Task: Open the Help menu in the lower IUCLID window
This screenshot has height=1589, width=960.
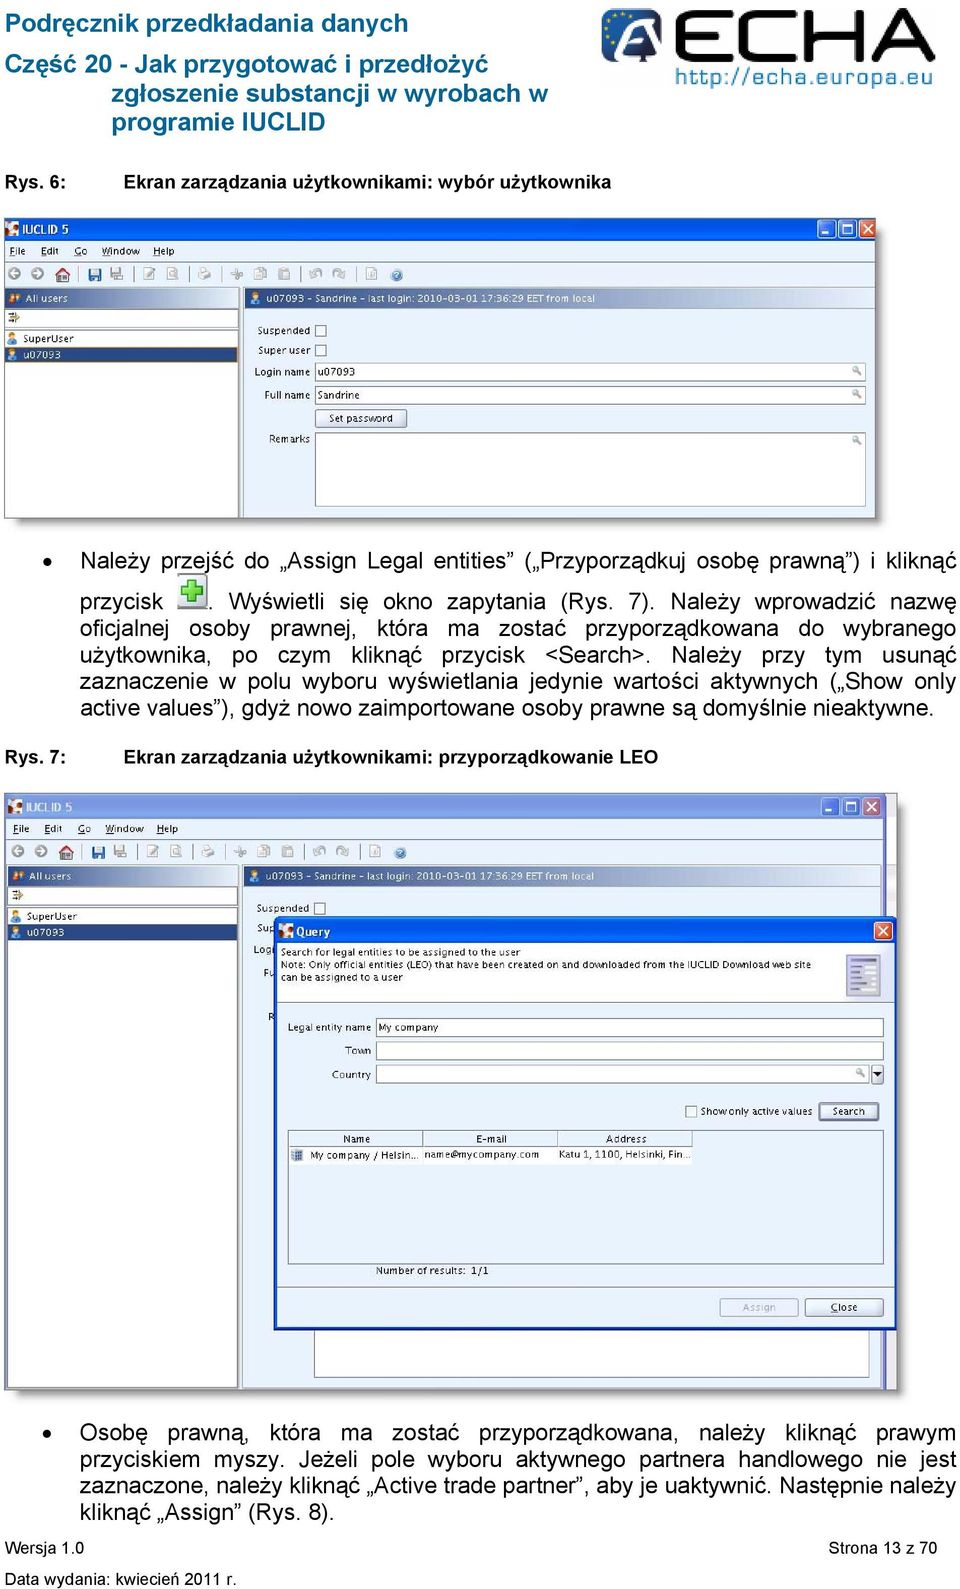Action: [168, 829]
